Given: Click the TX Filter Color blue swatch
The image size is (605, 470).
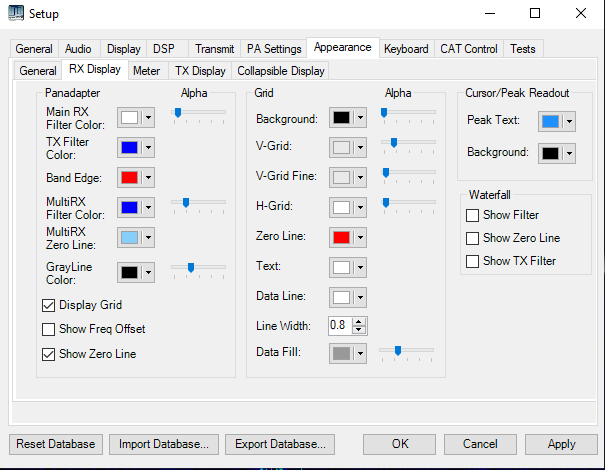Looking at the screenshot, I should coord(129,148).
